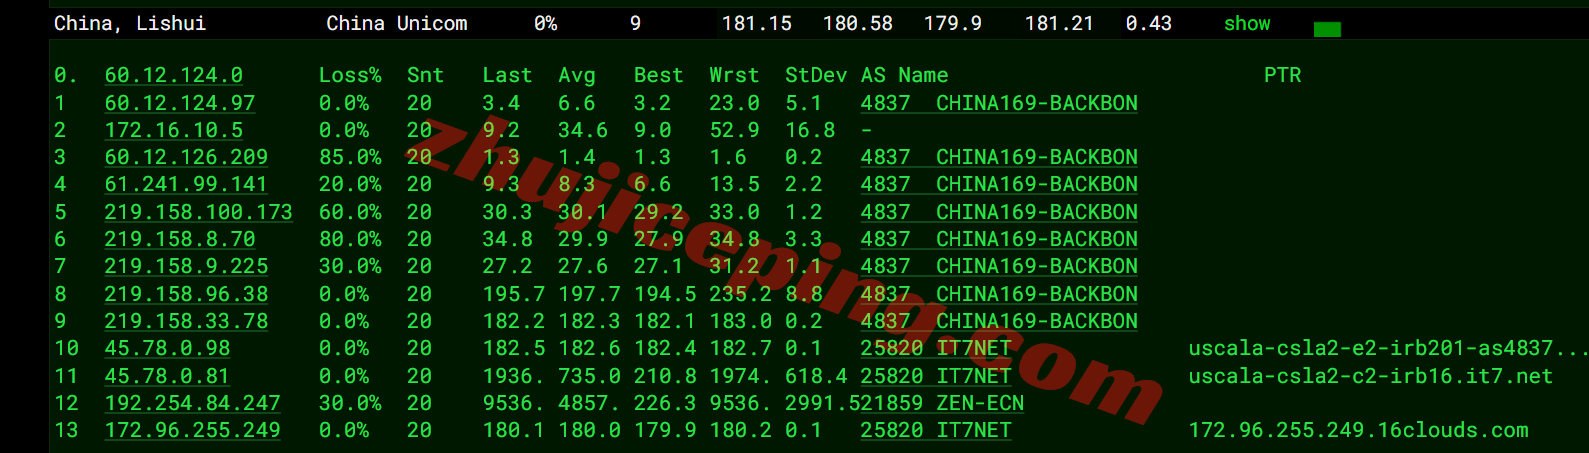The image size is (1589, 453).
Task: Click the Loss% column header
Action: click(350, 75)
